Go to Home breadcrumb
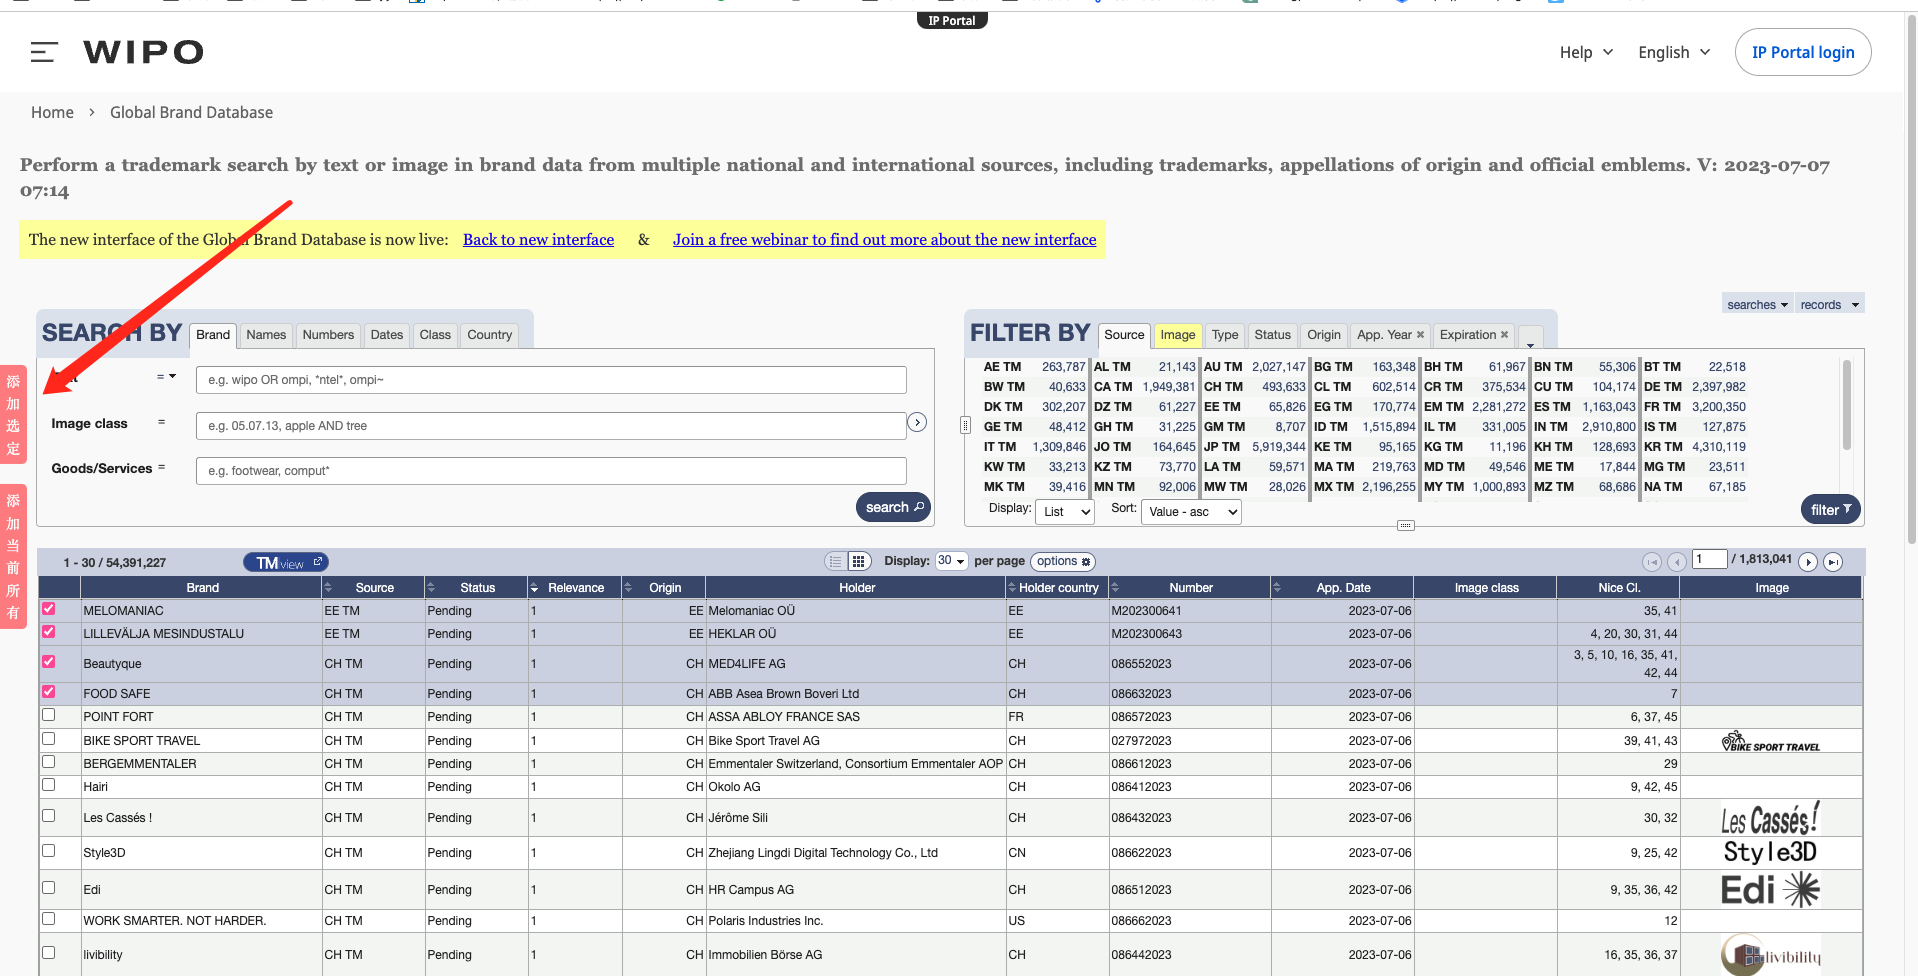The image size is (1918, 976). [x=52, y=113]
